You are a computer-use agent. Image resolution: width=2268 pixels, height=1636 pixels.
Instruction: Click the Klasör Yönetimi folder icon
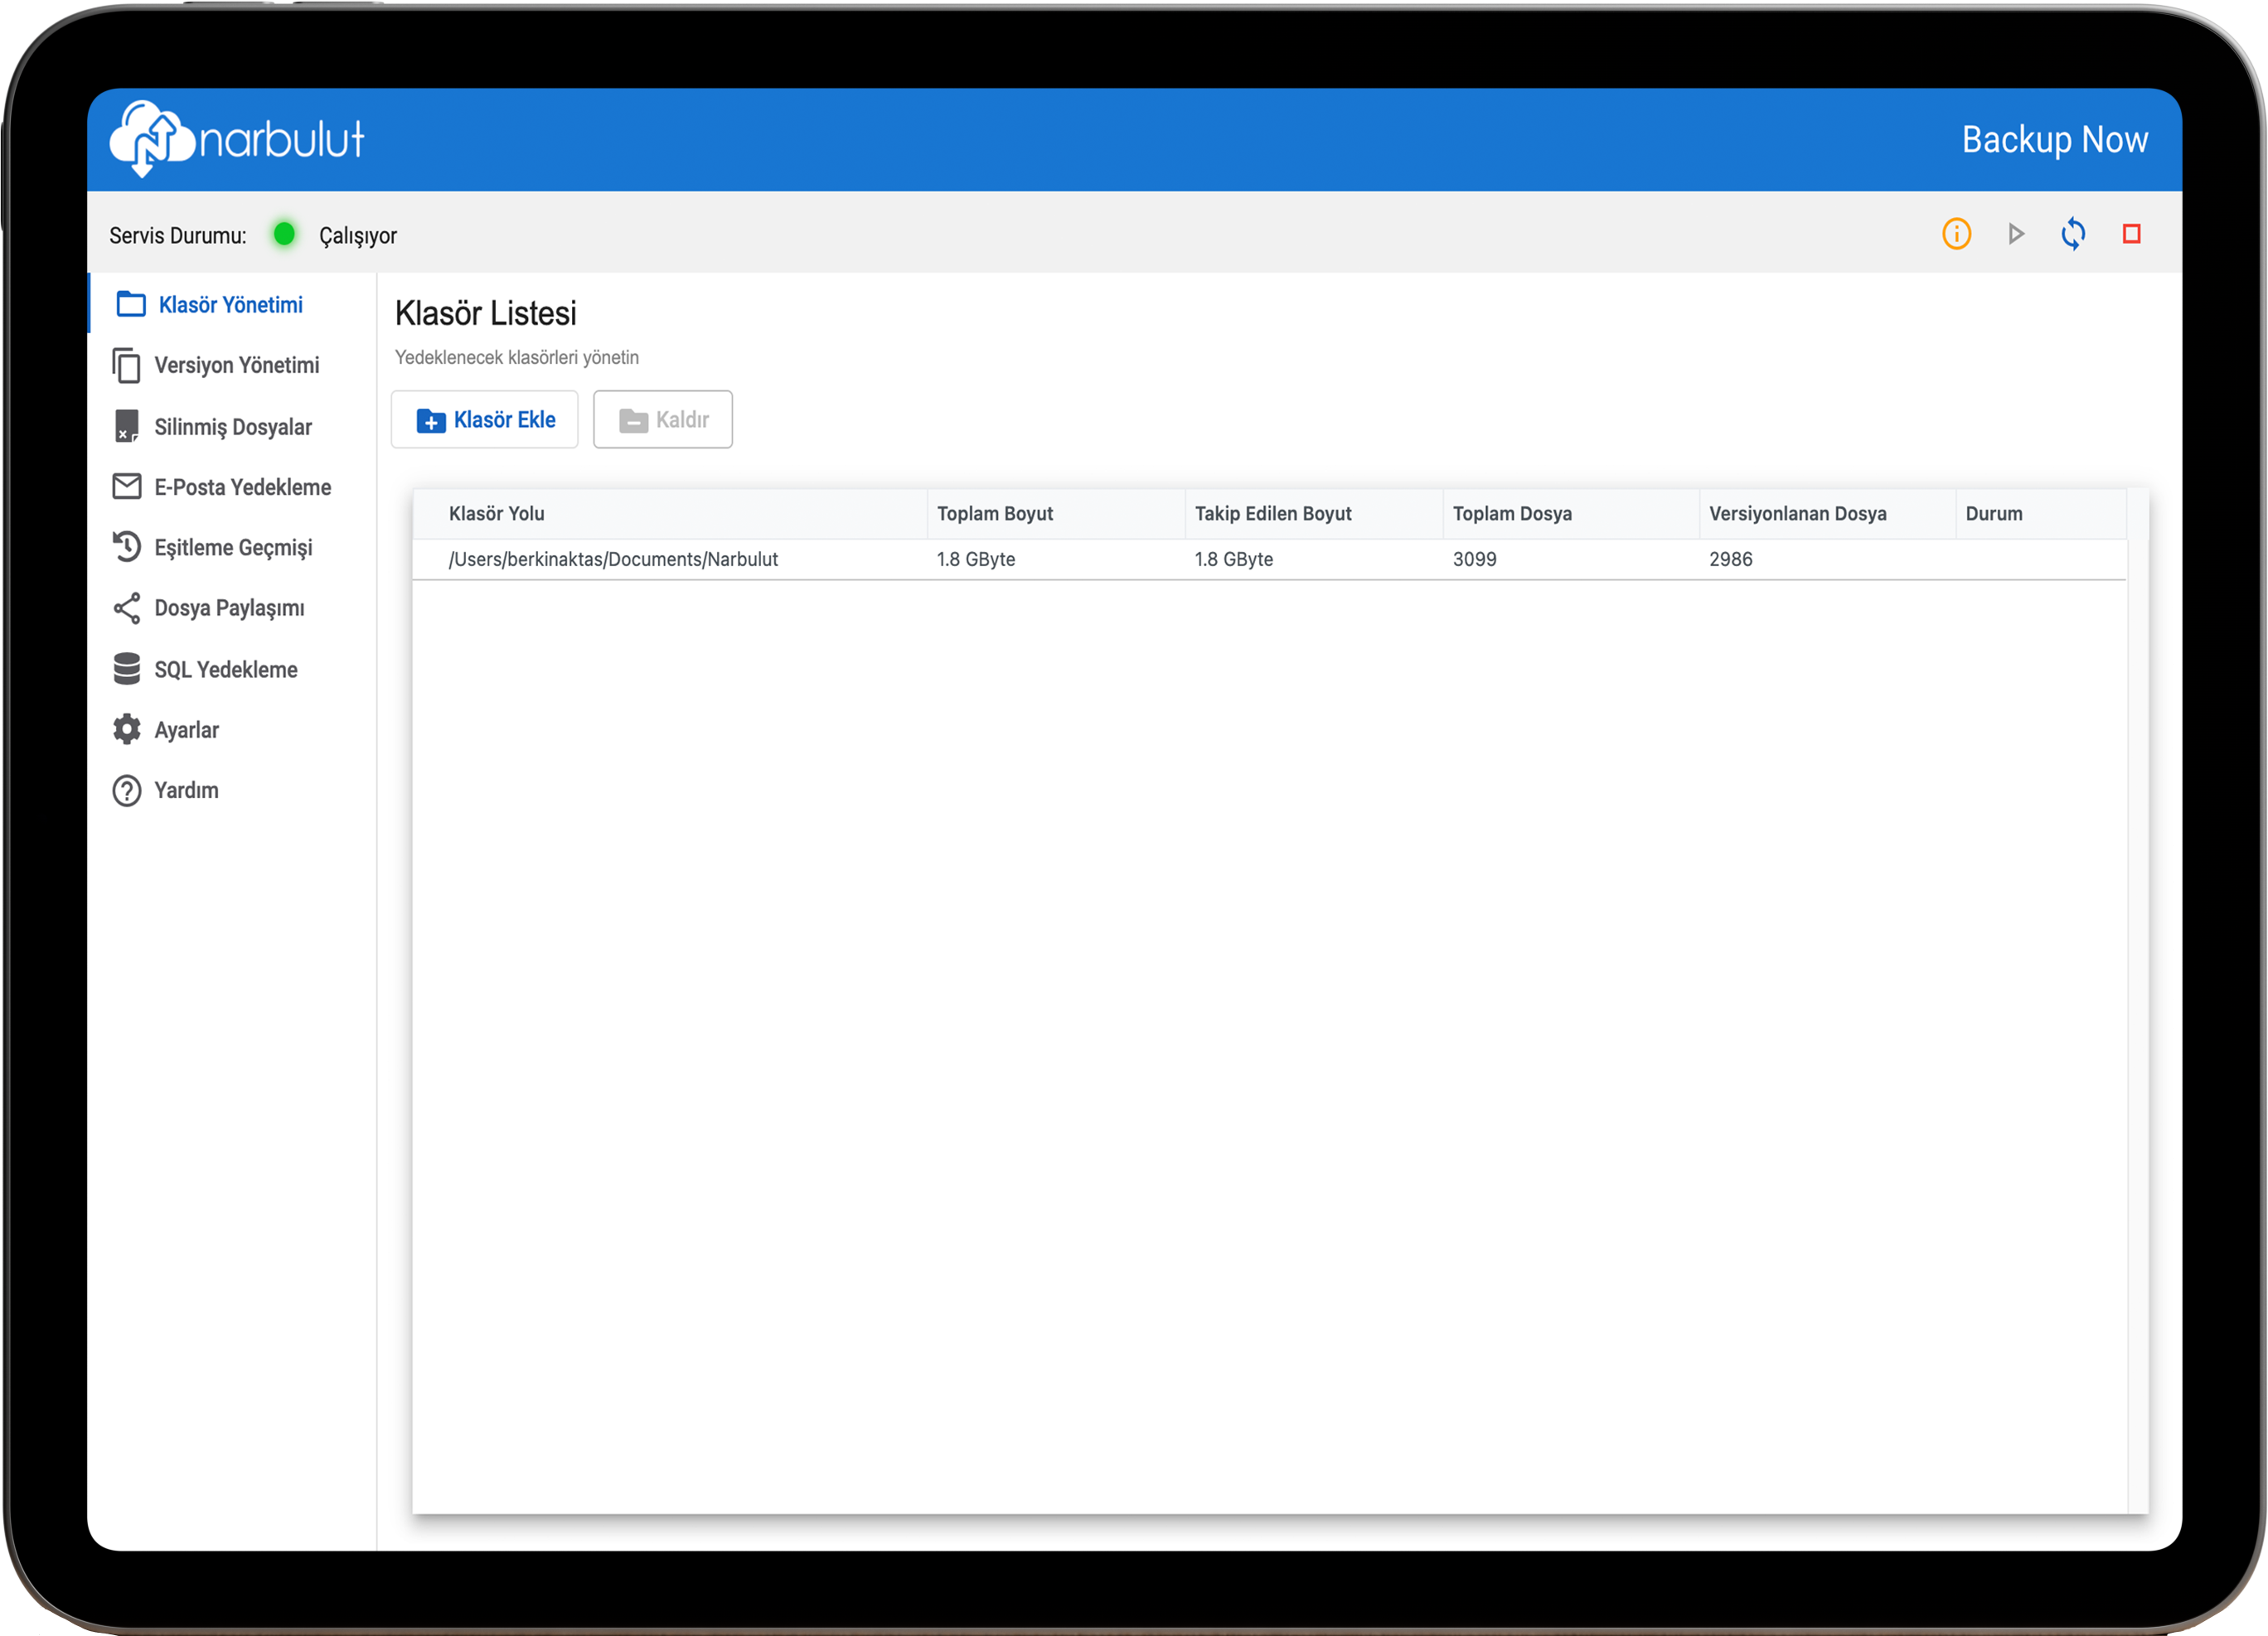tap(131, 304)
